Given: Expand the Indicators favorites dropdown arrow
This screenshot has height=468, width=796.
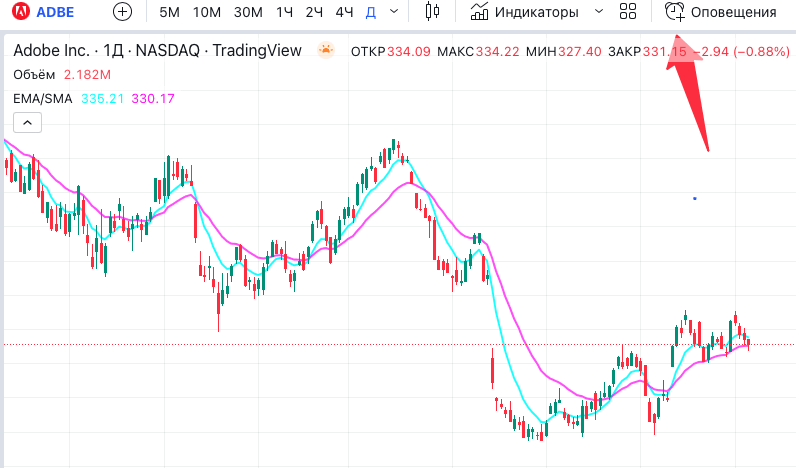Looking at the screenshot, I should pos(598,12).
